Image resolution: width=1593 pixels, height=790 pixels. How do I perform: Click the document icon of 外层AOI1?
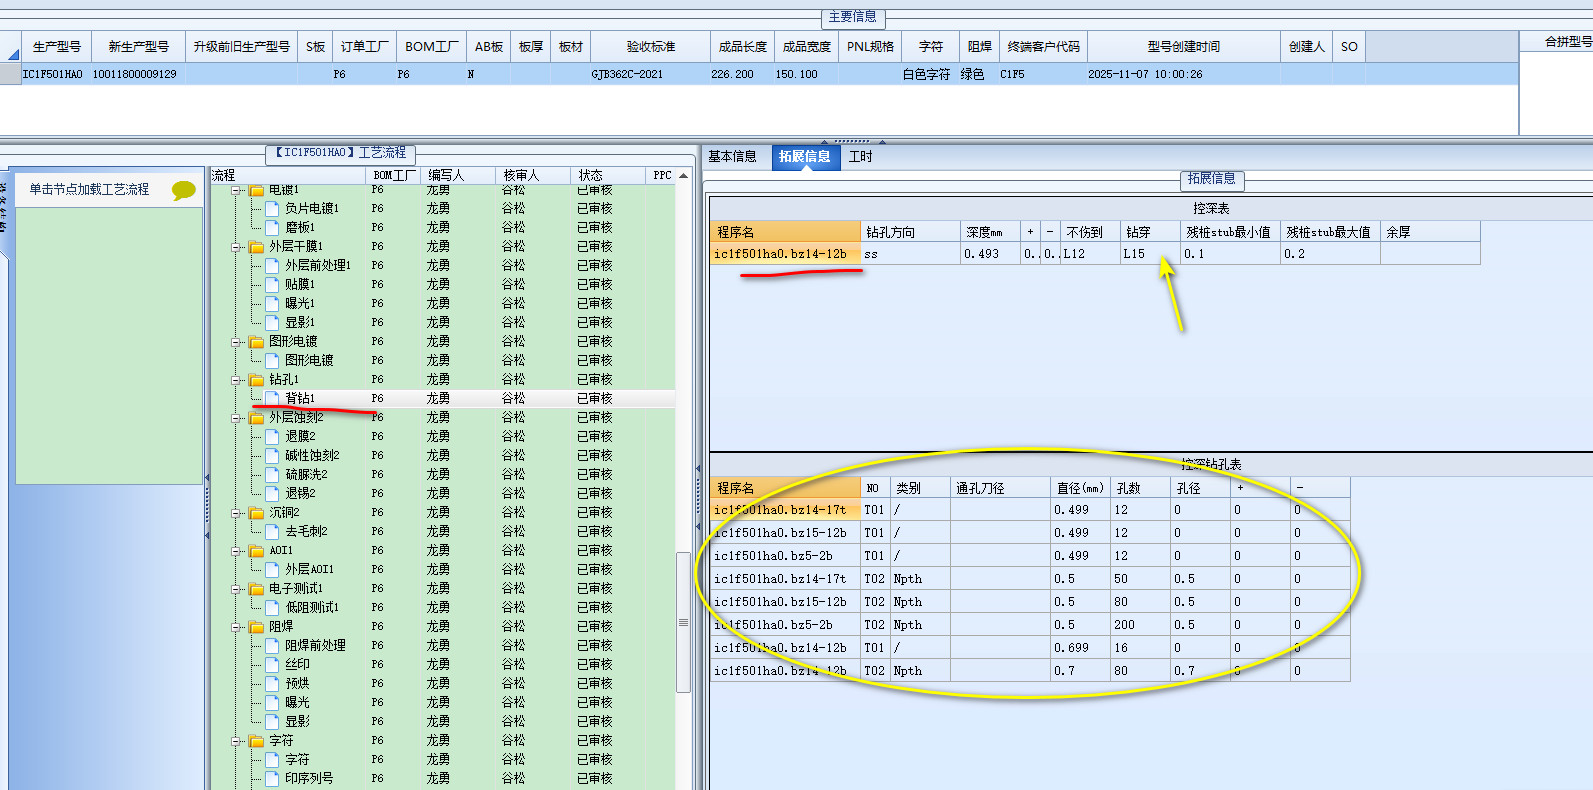coord(272,569)
